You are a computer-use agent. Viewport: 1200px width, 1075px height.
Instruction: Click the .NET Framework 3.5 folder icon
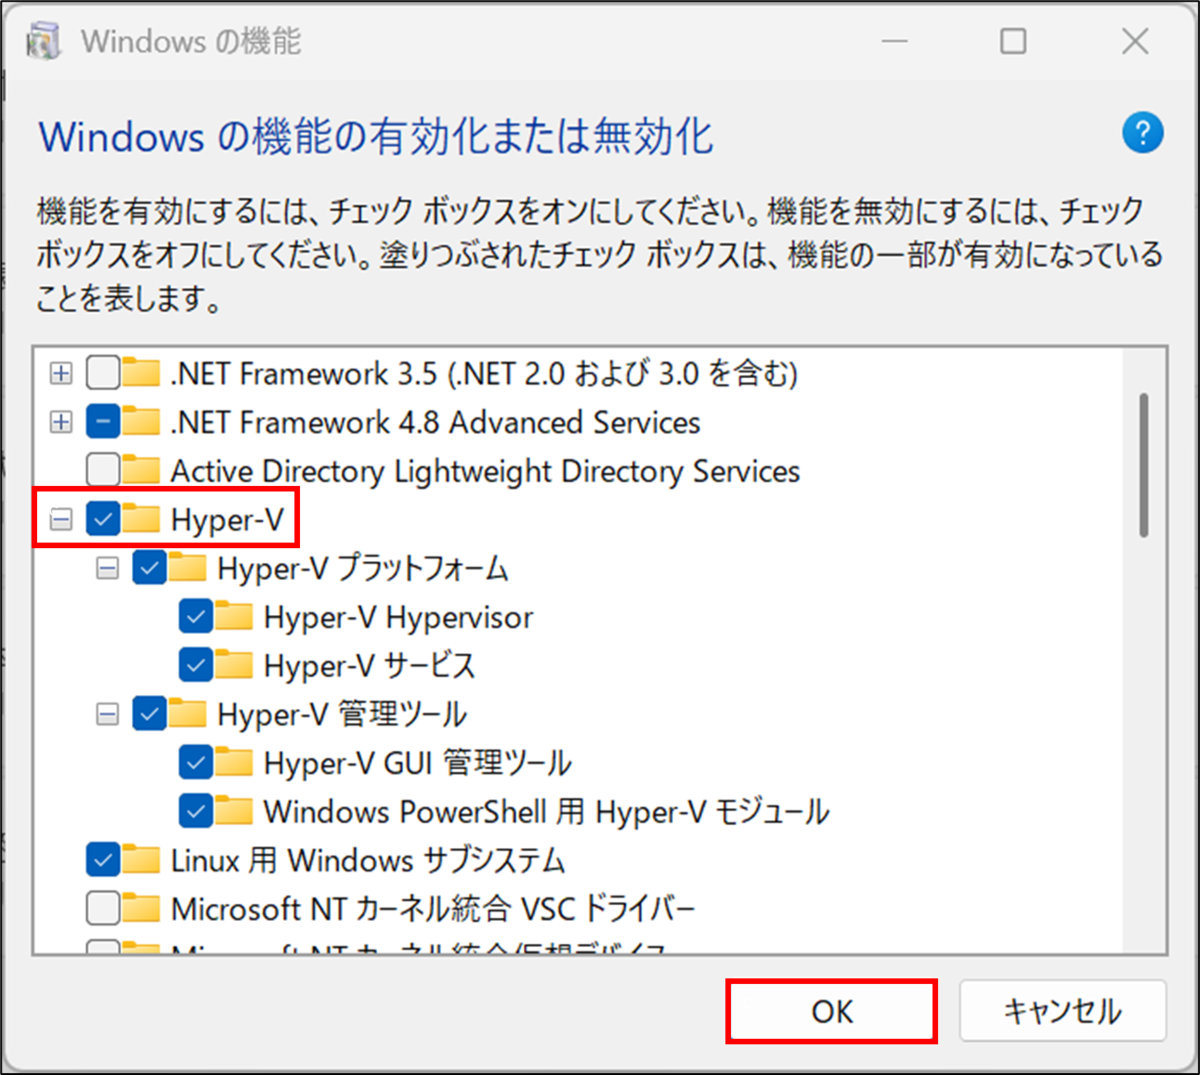click(141, 373)
